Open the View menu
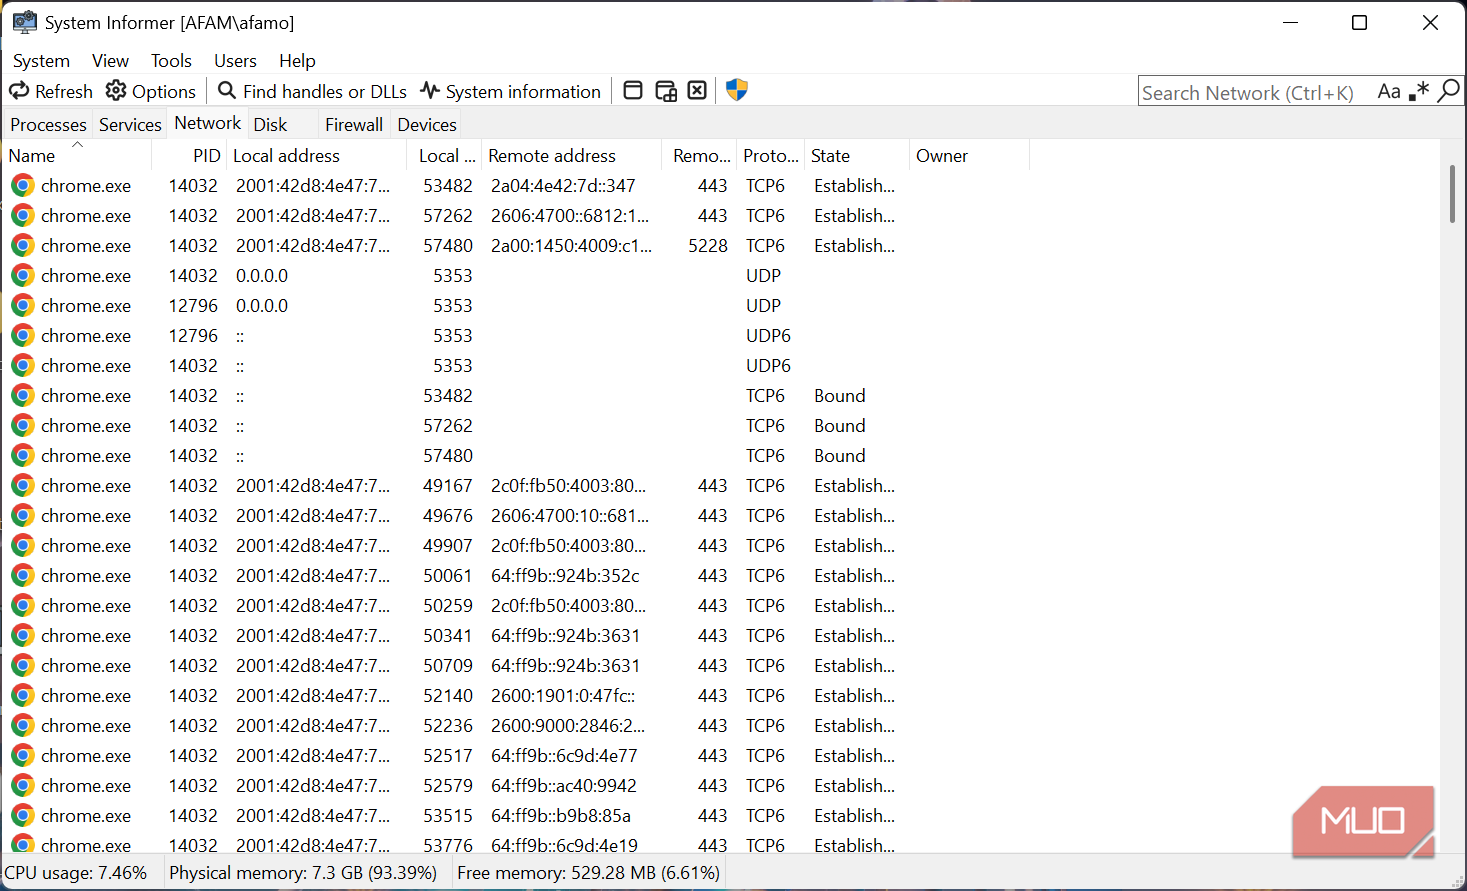The width and height of the screenshot is (1467, 891). [x=110, y=61]
